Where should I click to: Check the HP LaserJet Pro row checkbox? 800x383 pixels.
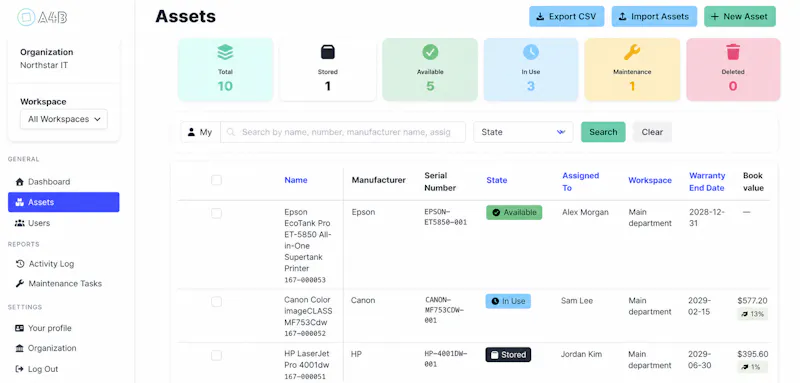216,355
